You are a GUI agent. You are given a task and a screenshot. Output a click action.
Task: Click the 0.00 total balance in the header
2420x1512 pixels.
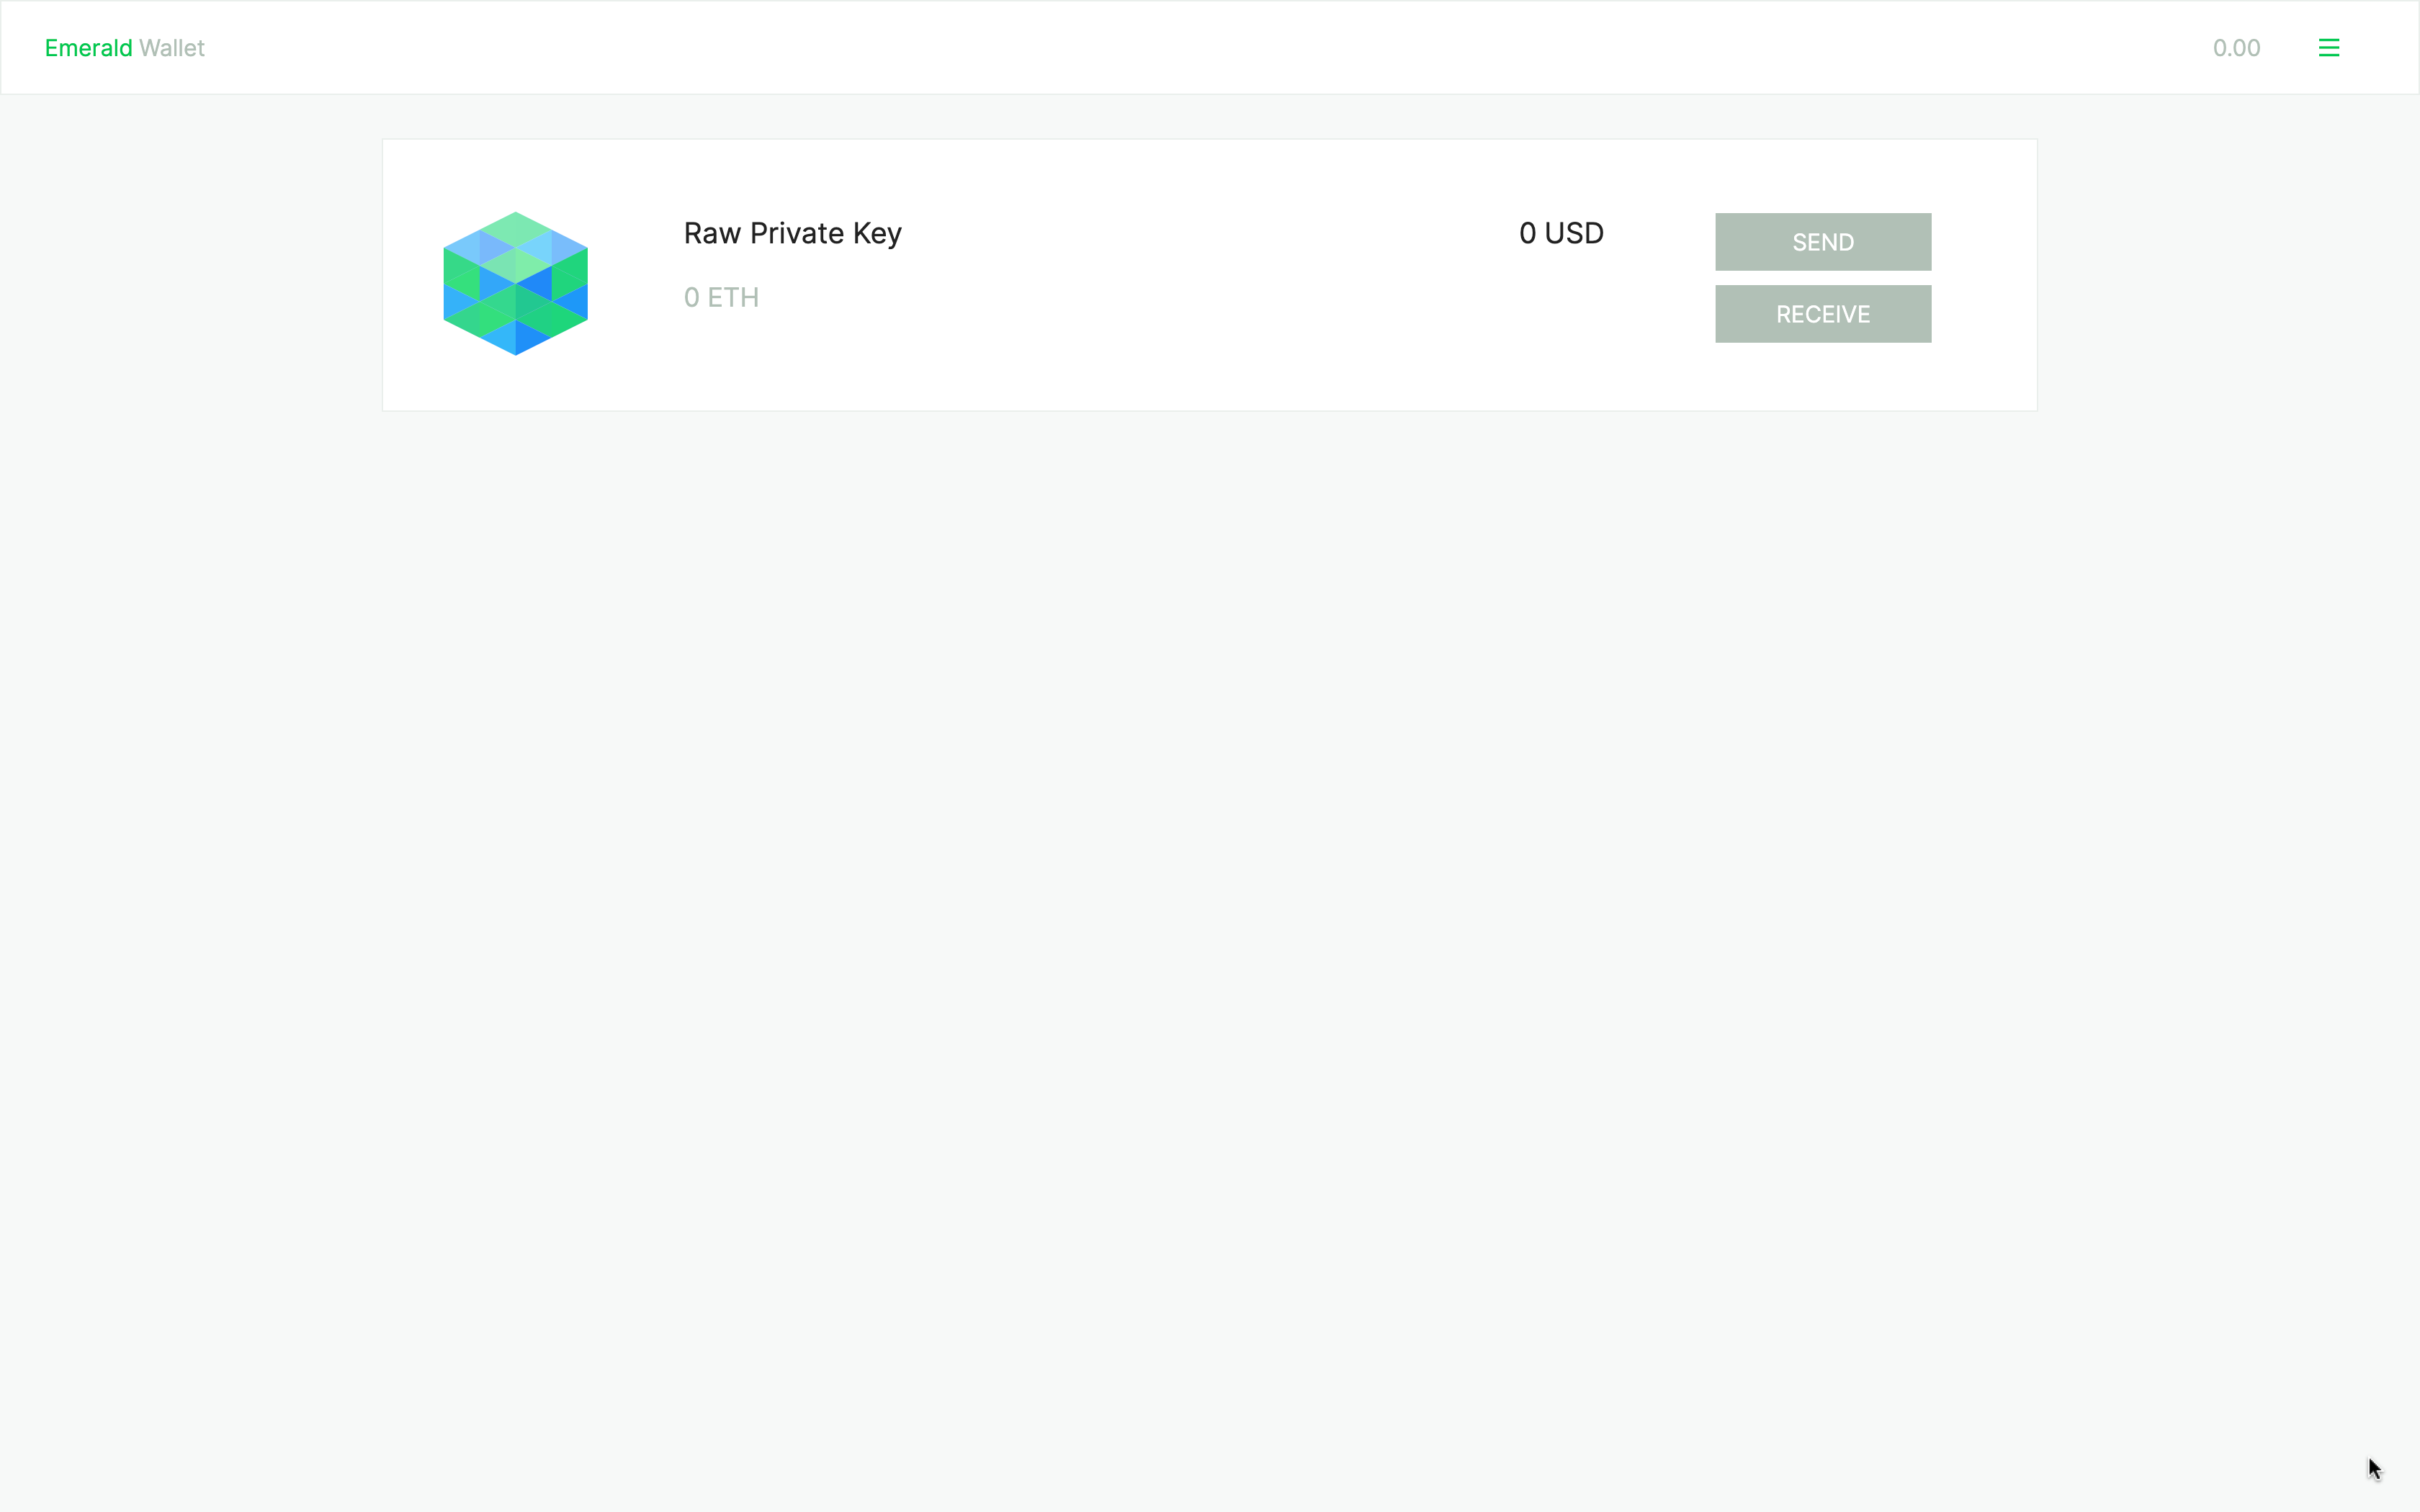coord(2236,48)
